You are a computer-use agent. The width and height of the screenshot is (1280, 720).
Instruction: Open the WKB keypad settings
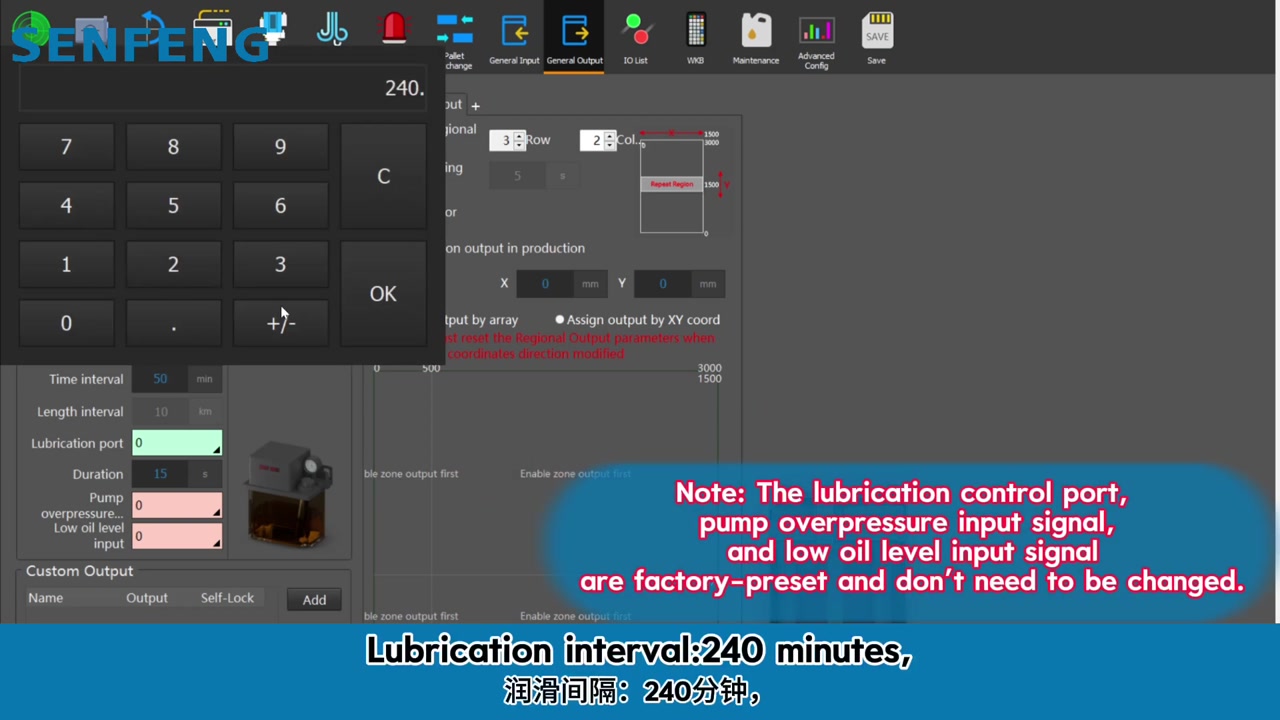[x=695, y=38]
